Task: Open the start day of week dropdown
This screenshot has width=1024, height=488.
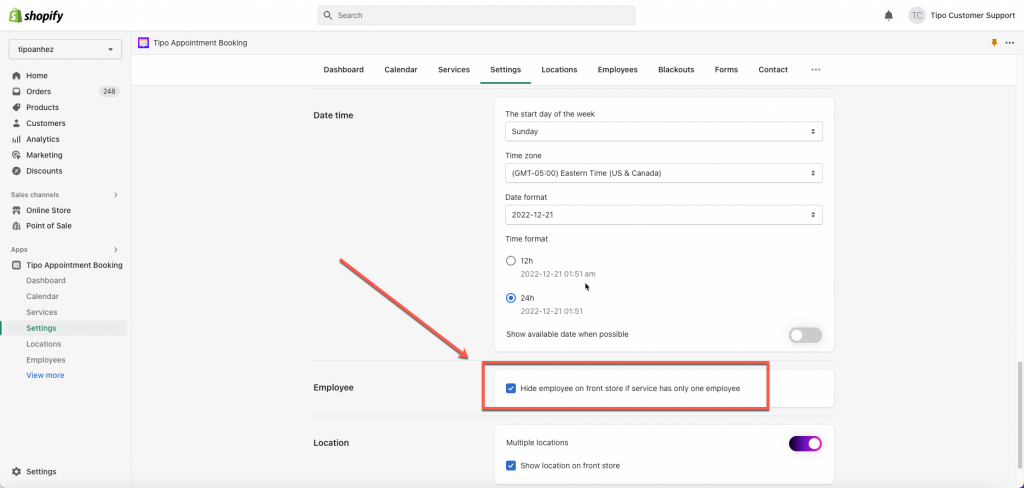Action: [x=664, y=131]
